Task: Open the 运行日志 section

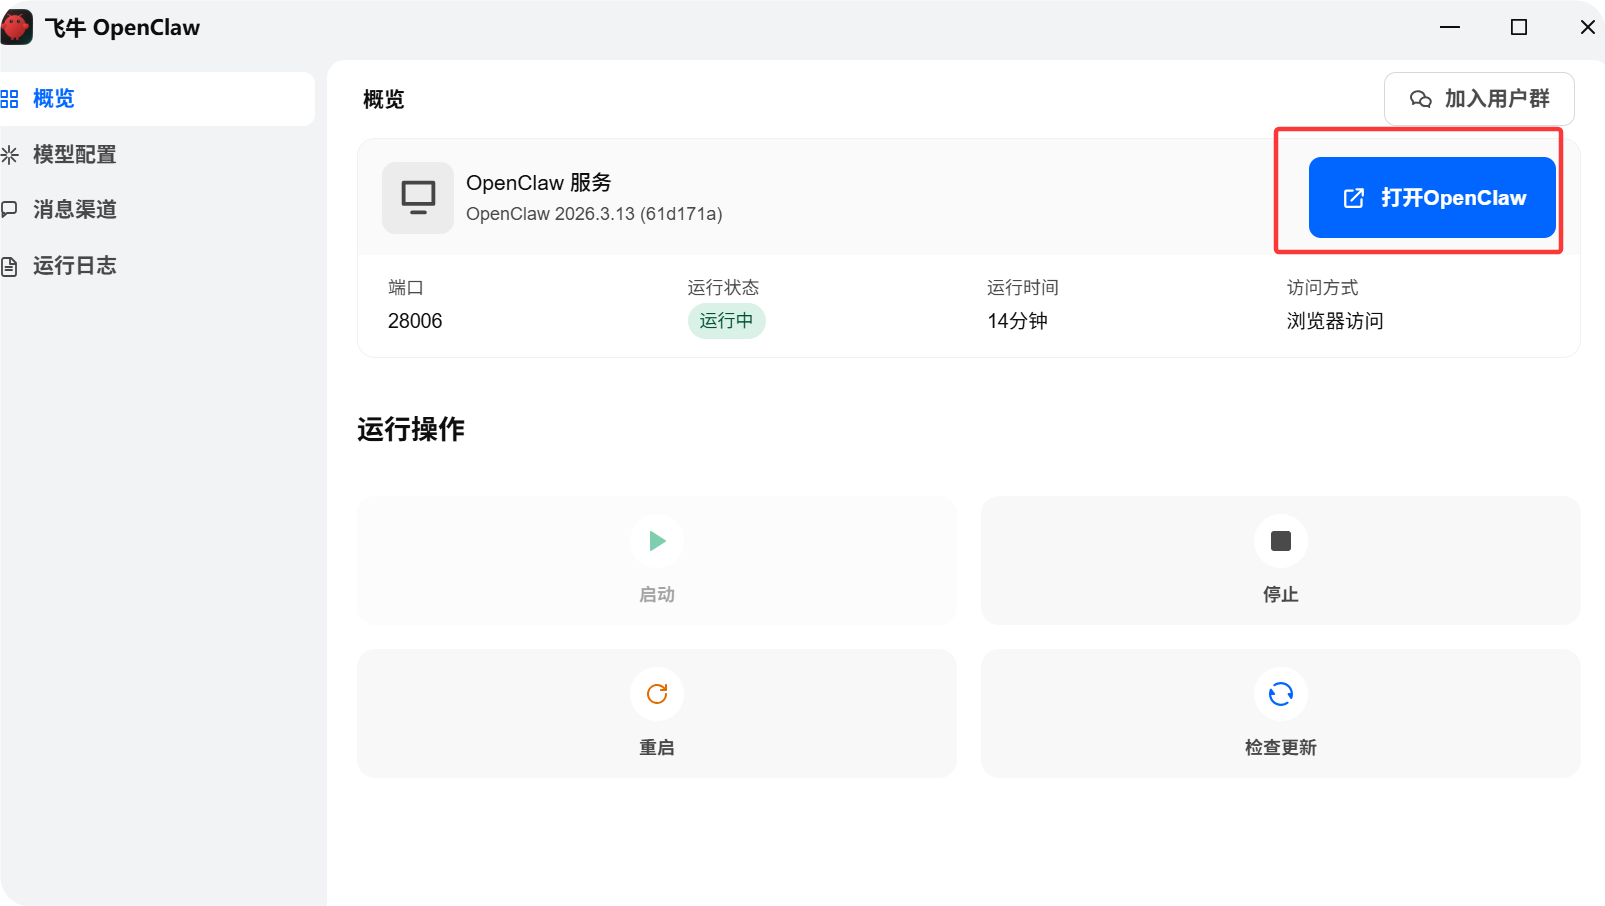Action: (73, 265)
